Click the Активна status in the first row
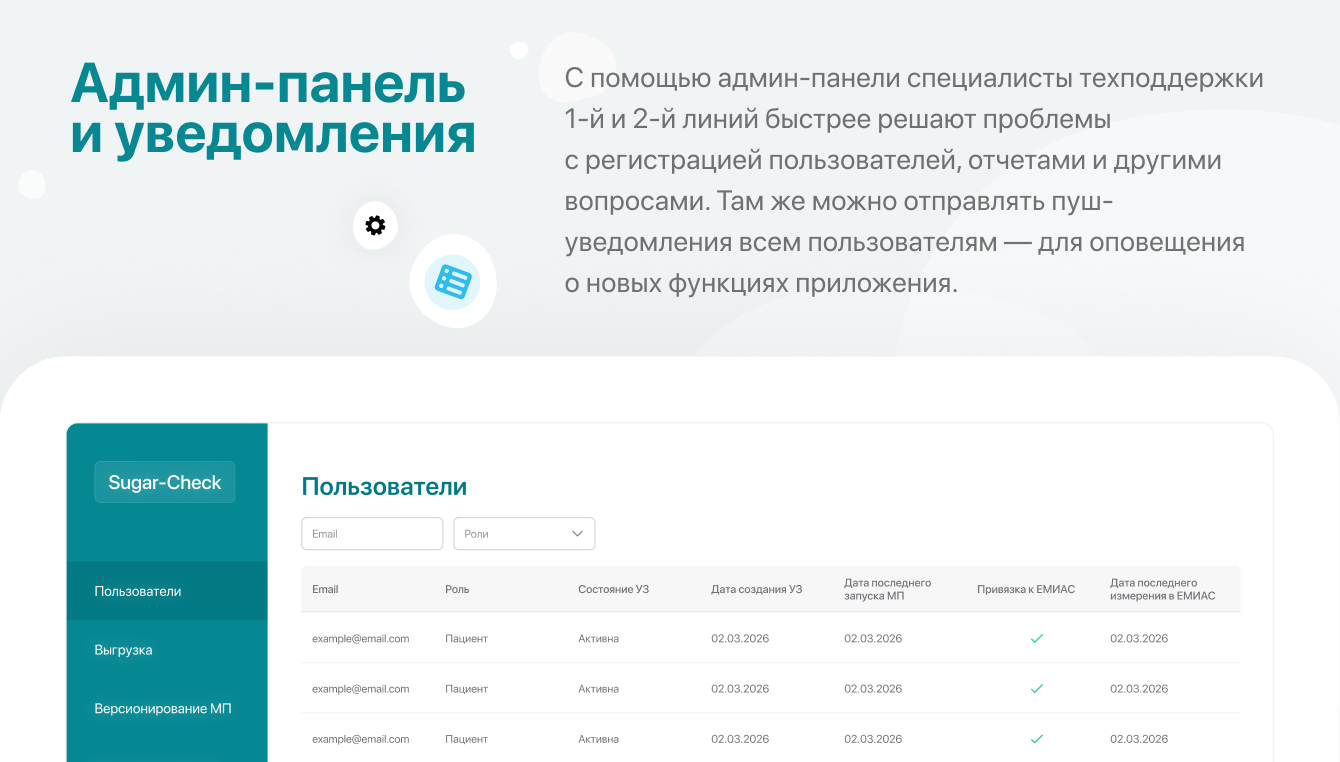The width and height of the screenshot is (1340, 762). click(x=598, y=638)
